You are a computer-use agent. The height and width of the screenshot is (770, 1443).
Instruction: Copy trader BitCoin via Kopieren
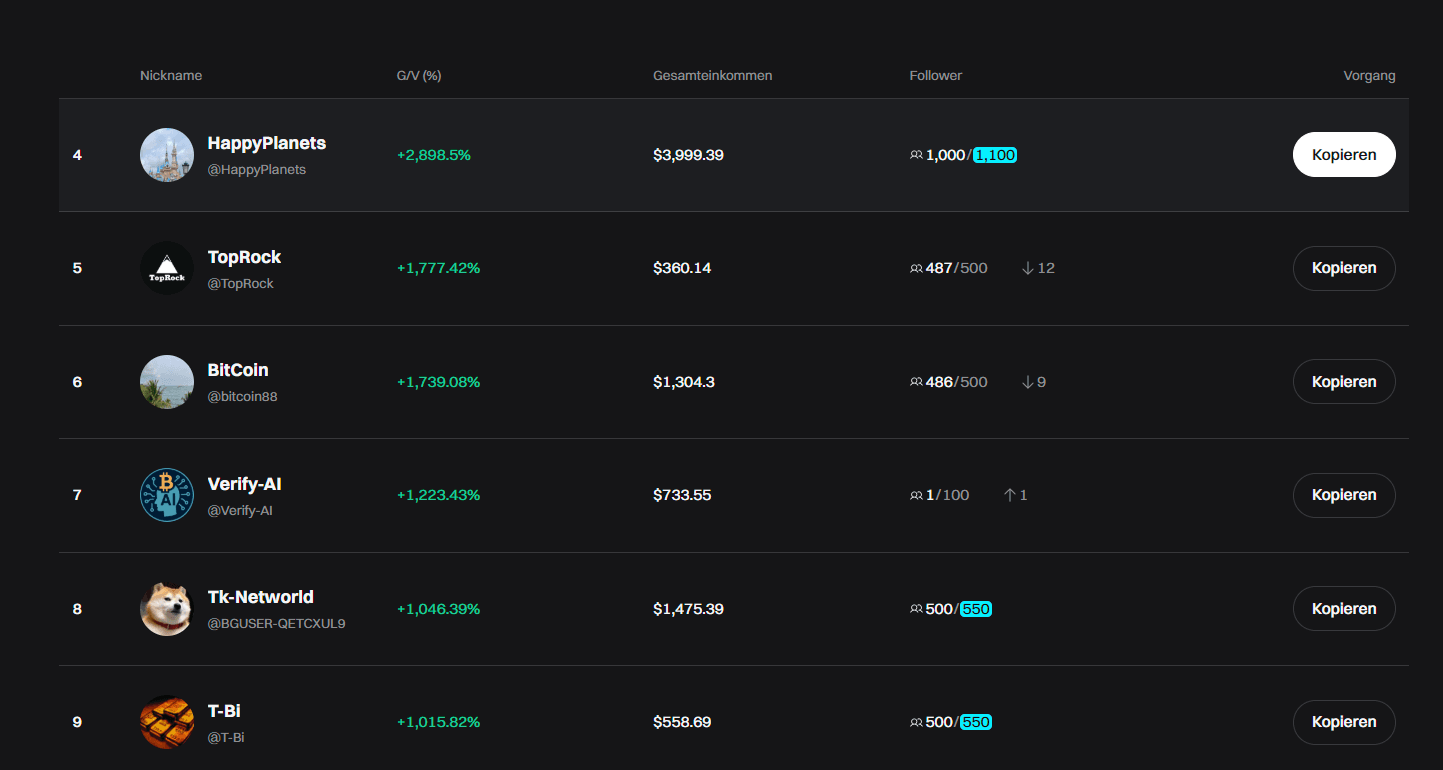click(1344, 382)
